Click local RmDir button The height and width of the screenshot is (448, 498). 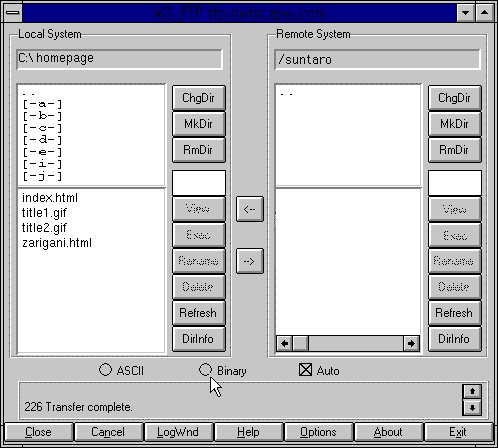click(199, 150)
